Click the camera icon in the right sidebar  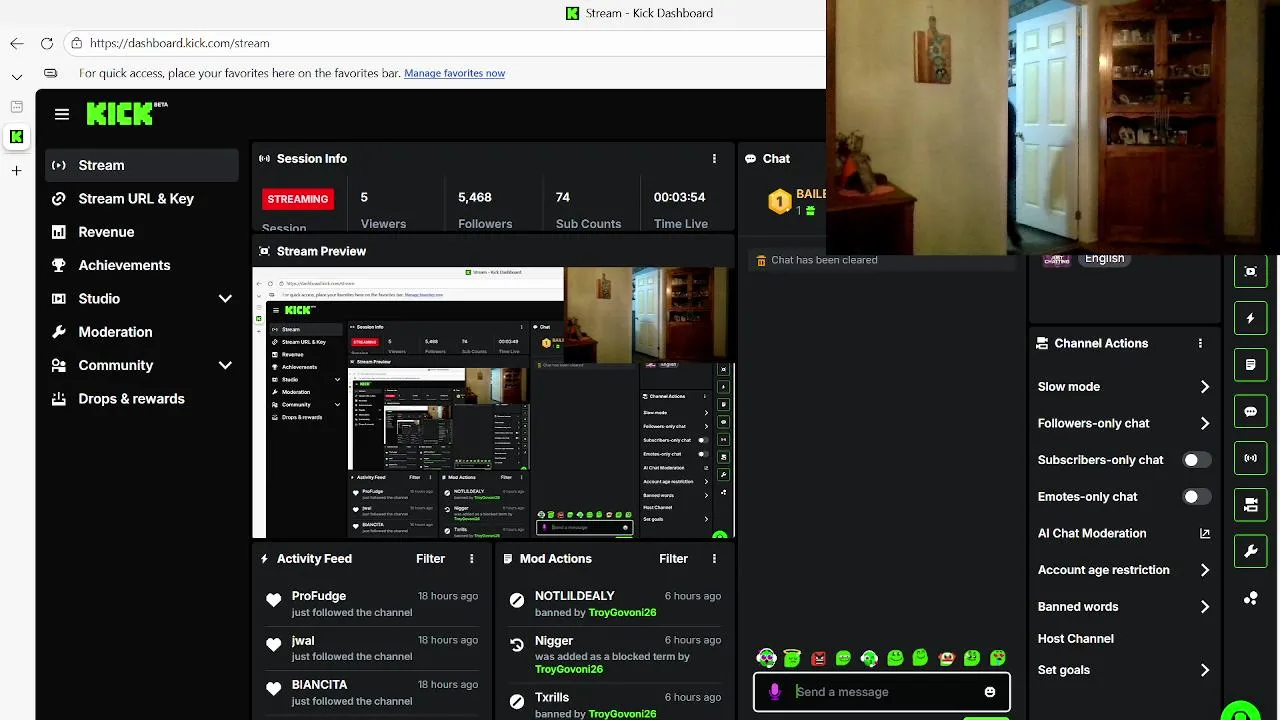1250,505
